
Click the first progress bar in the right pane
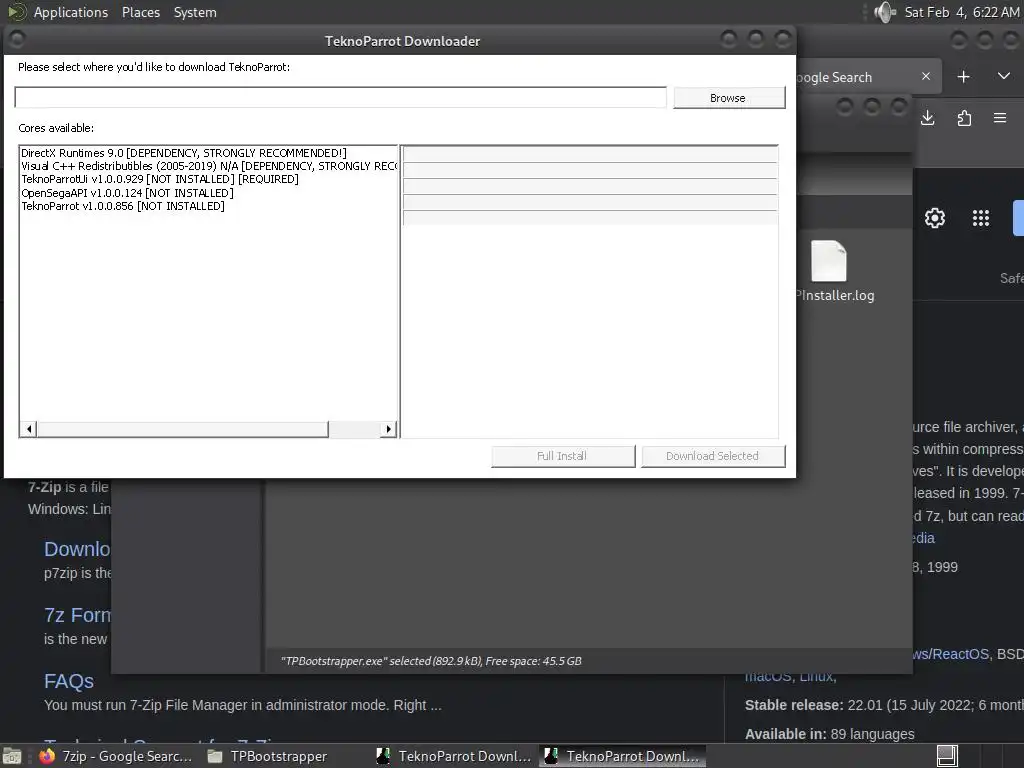(590, 154)
